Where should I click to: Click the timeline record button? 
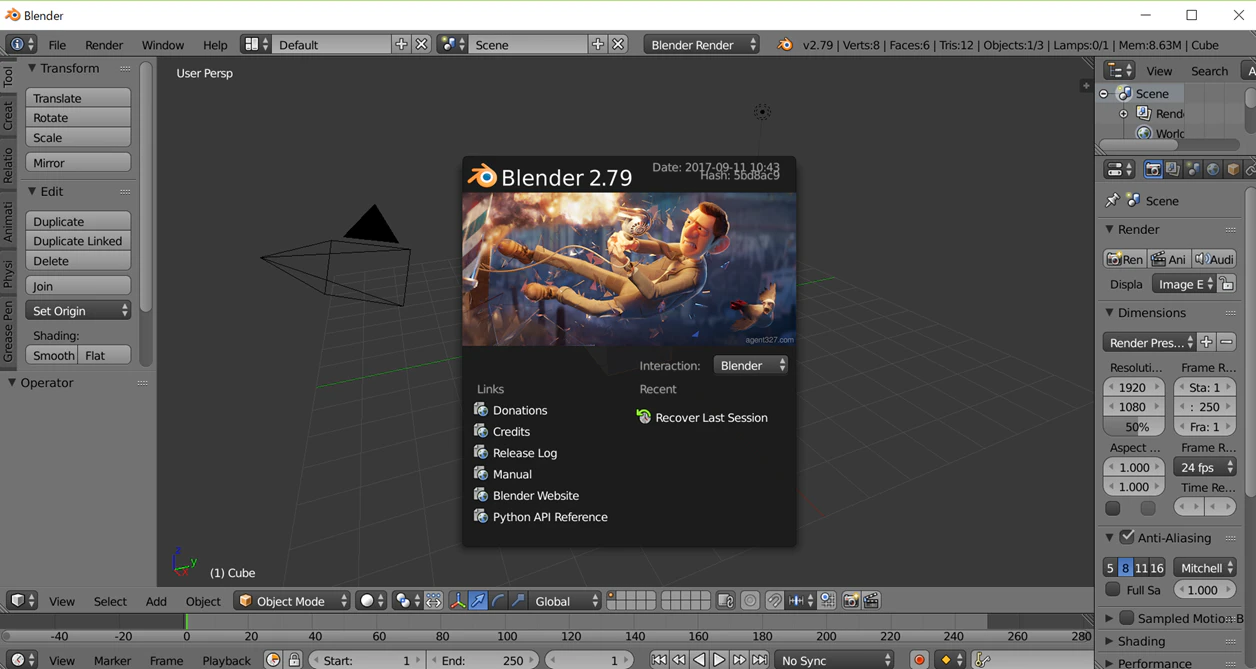click(919, 660)
